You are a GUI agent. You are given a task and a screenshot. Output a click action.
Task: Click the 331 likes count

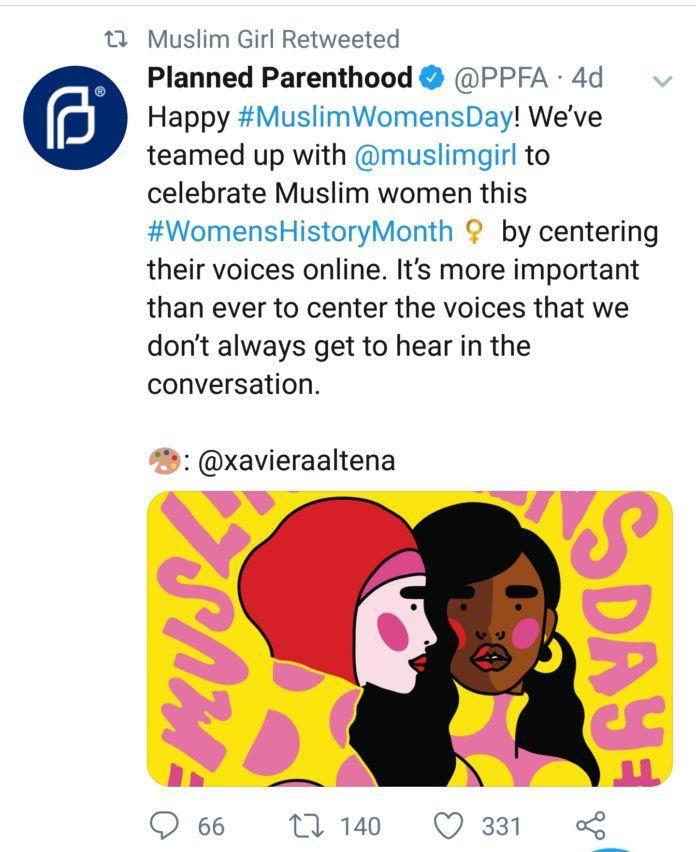(x=501, y=826)
